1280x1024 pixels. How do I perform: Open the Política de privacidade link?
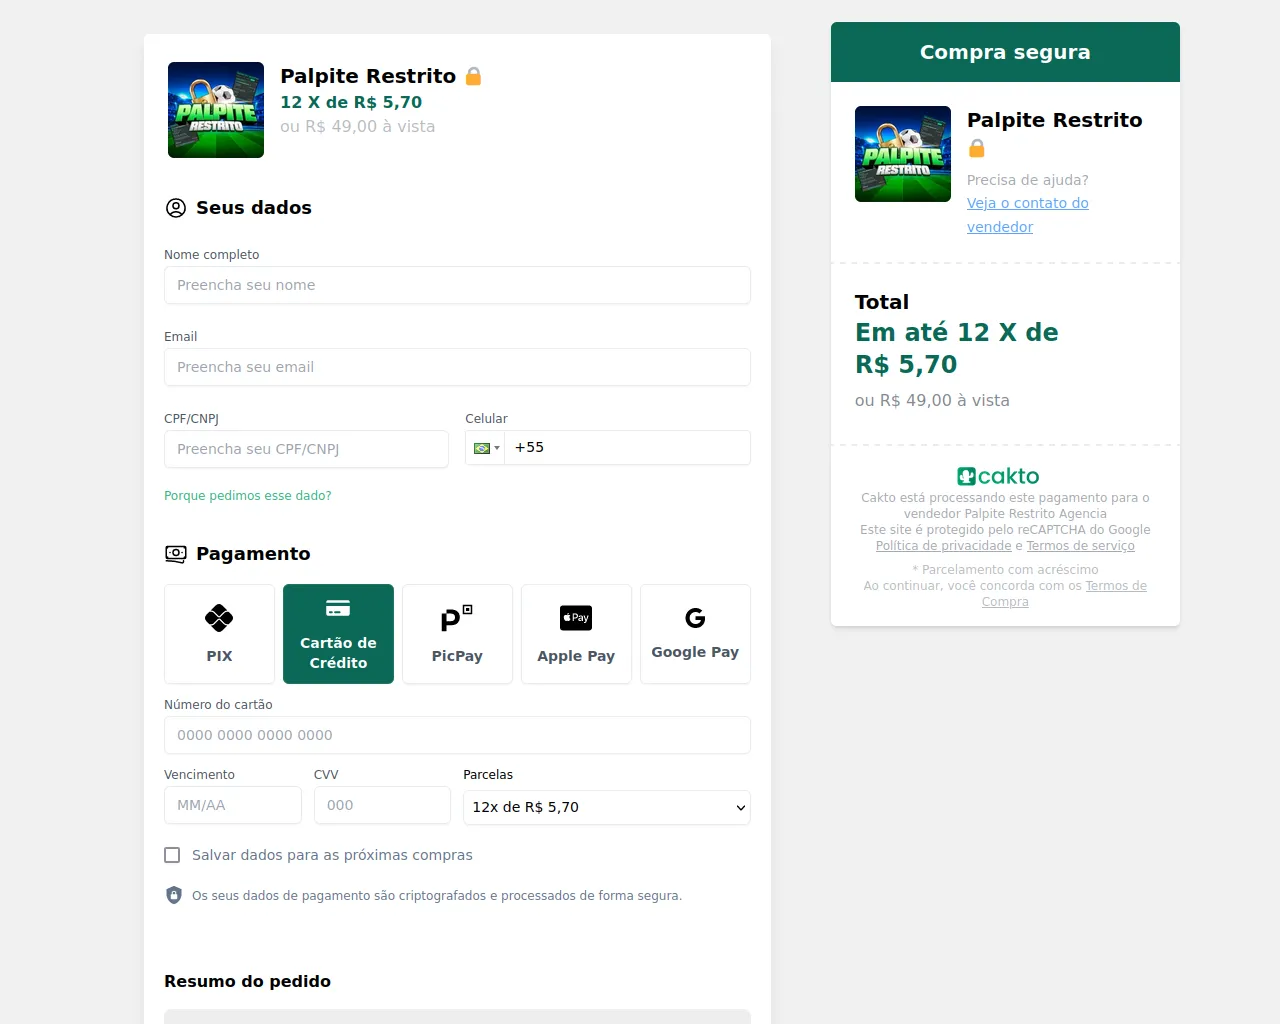point(943,546)
